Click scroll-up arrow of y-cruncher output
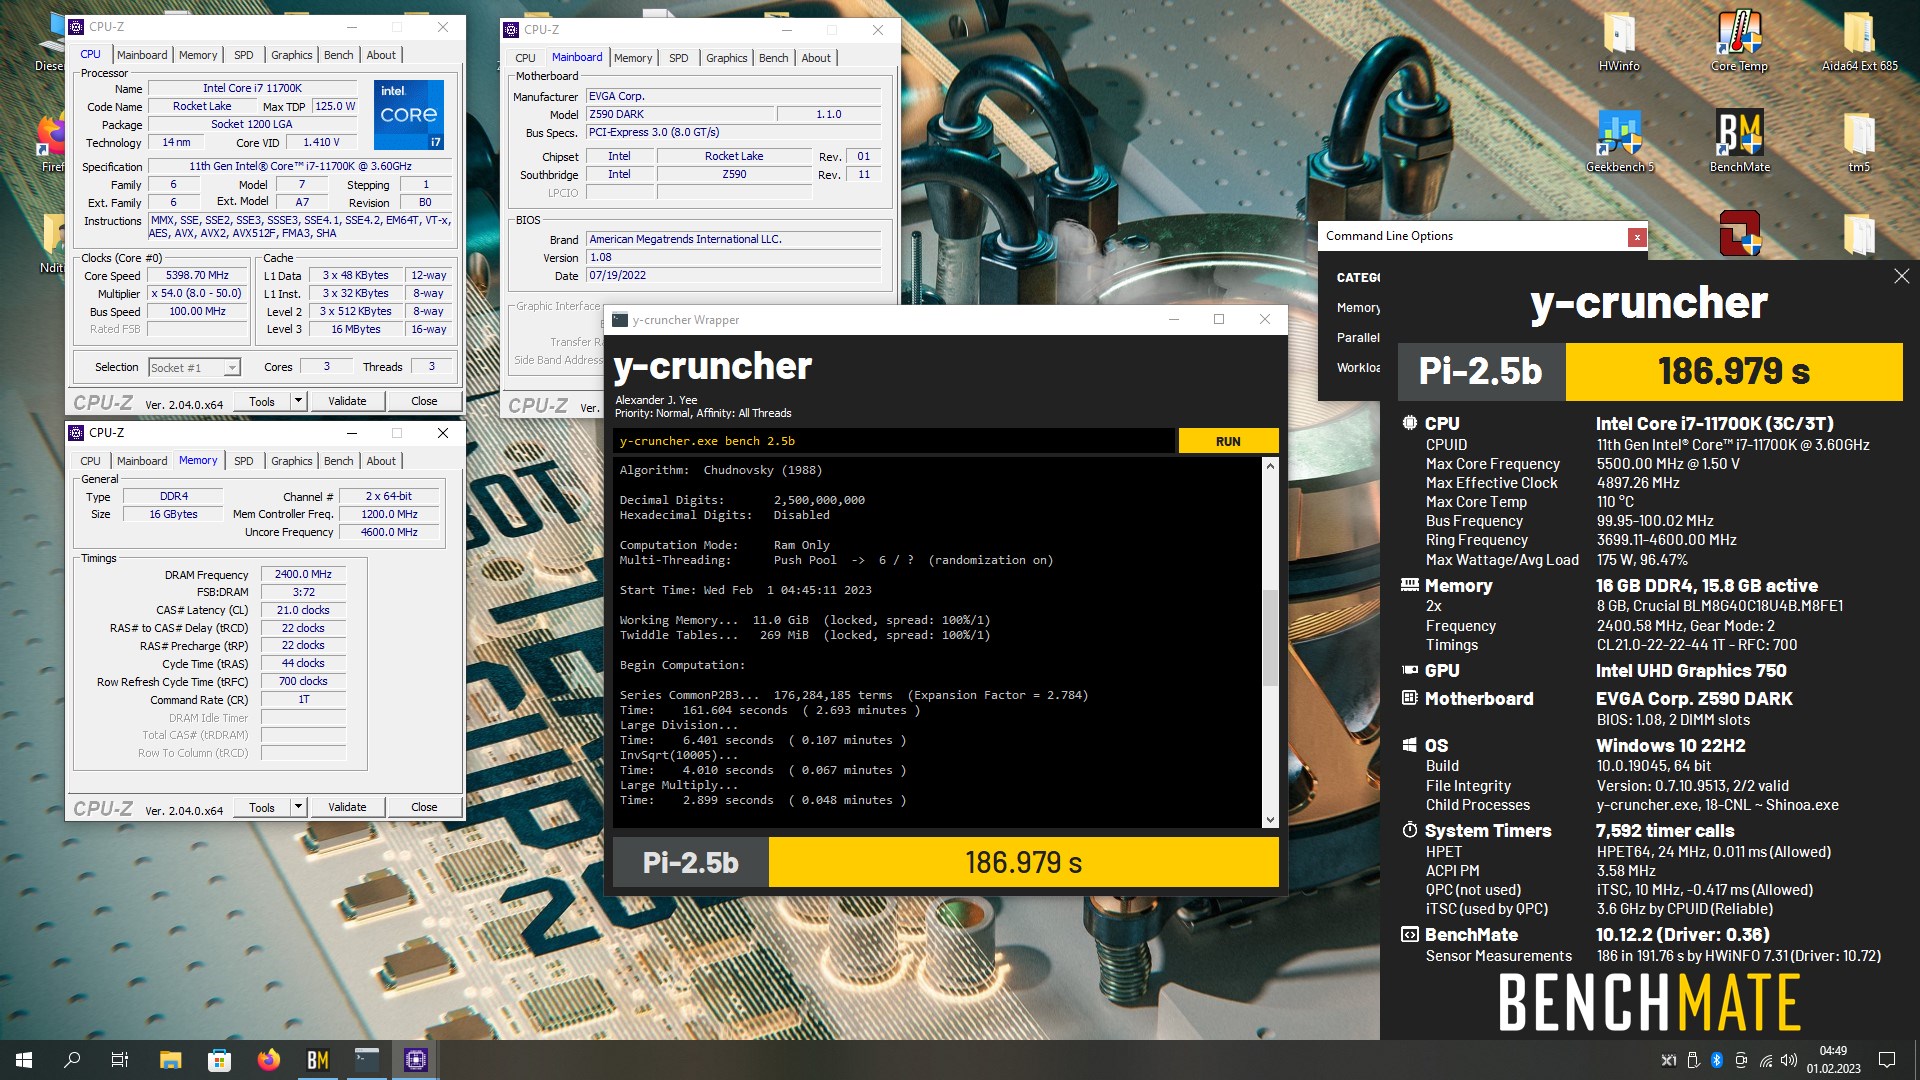The width and height of the screenshot is (1920, 1080). point(1270,466)
